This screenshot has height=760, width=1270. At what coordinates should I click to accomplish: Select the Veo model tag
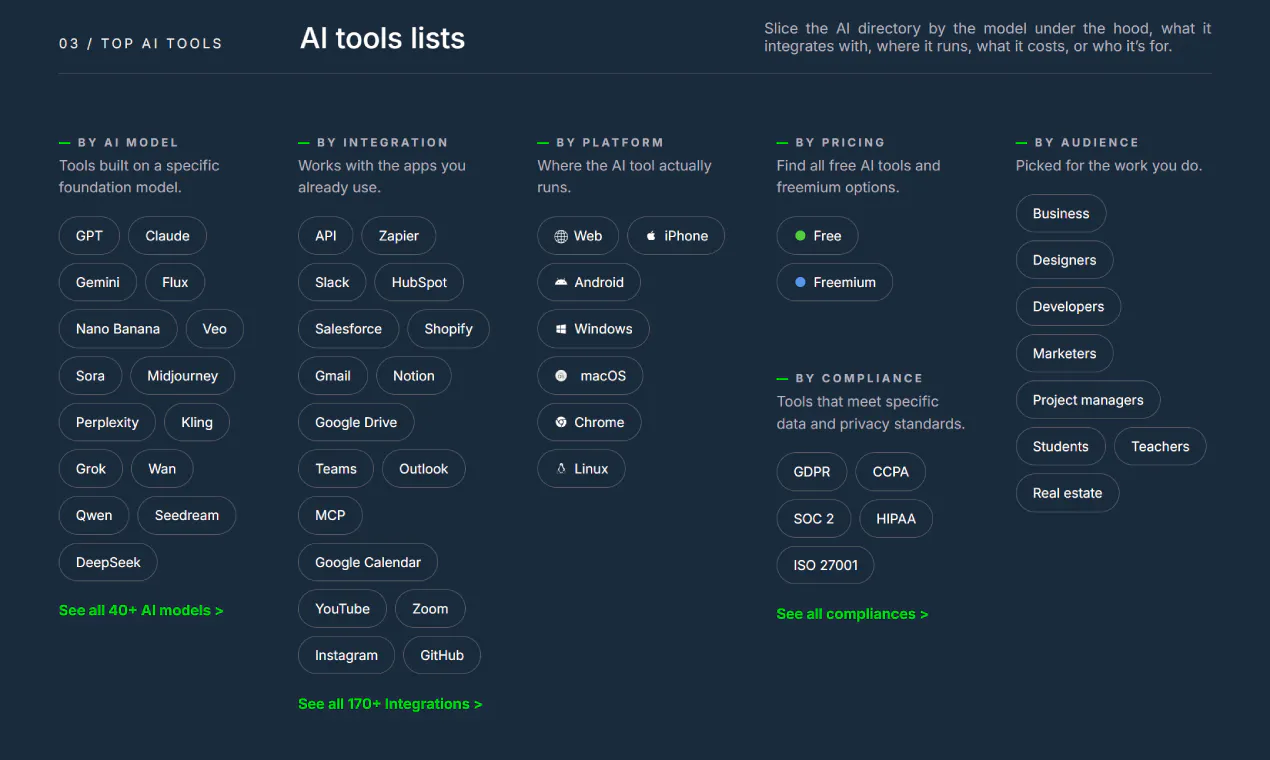215,329
